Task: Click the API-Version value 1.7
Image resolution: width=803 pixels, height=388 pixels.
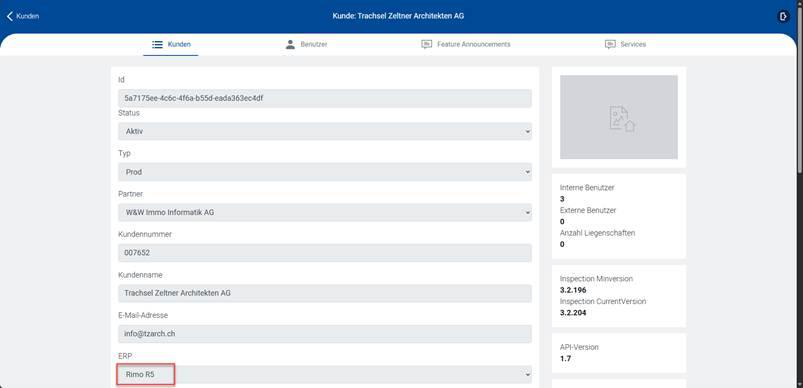Action: 565,358
